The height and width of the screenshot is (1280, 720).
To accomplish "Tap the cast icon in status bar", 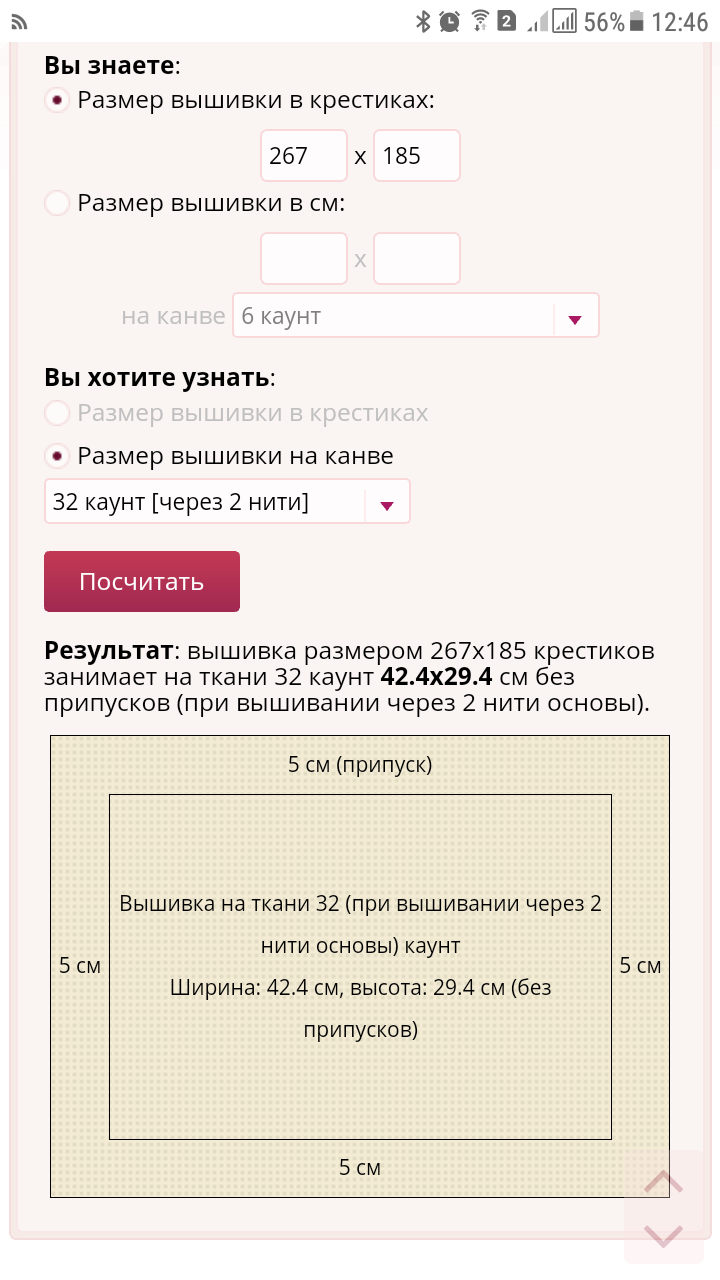I will (19, 21).
